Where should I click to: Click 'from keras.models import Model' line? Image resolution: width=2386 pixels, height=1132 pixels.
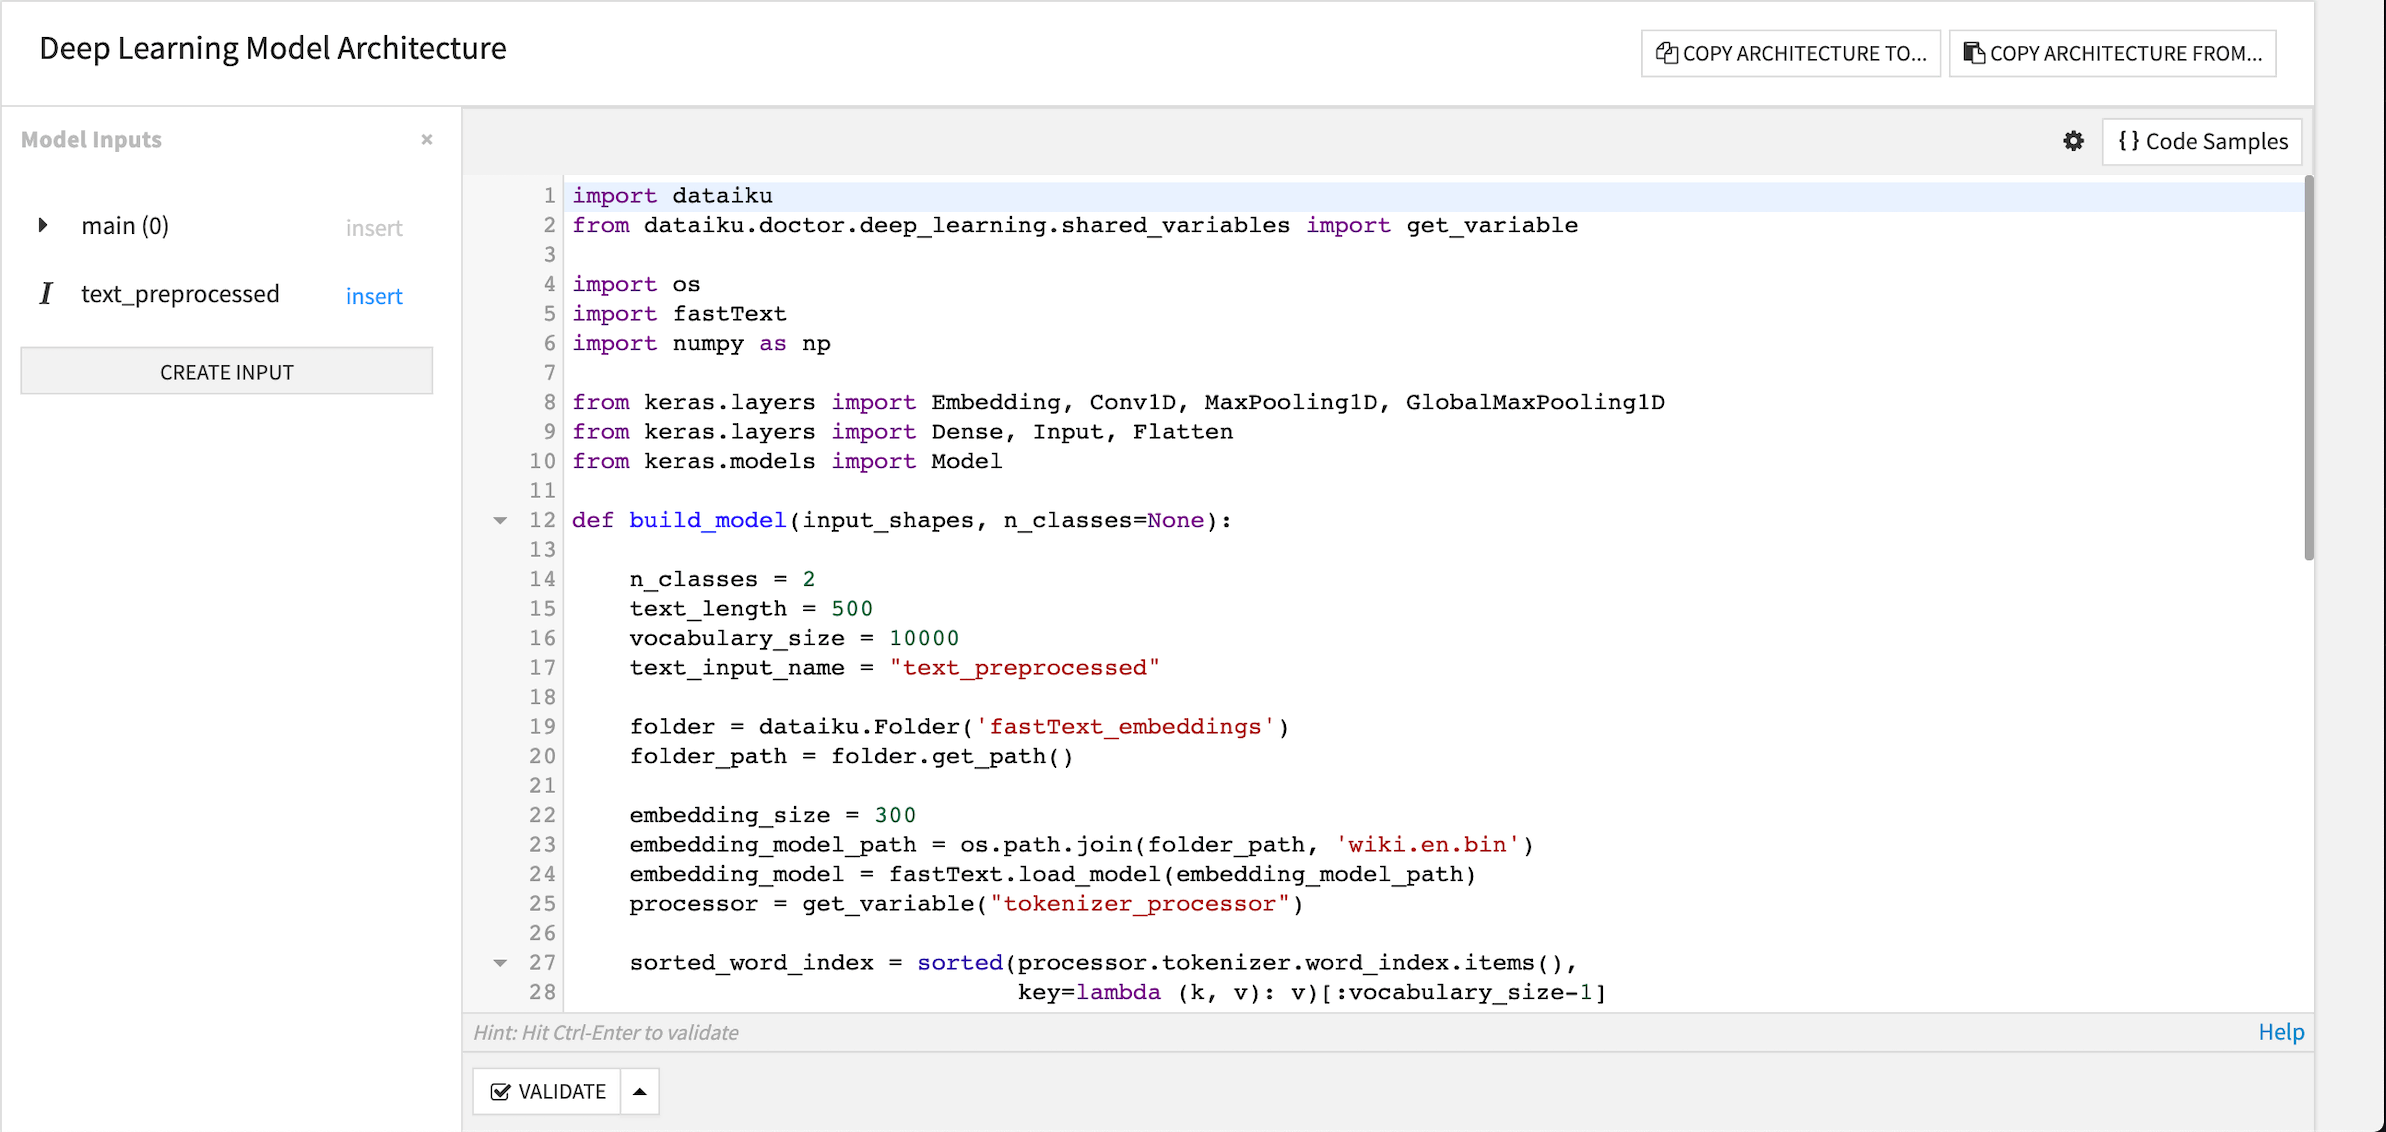click(x=787, y=461)
